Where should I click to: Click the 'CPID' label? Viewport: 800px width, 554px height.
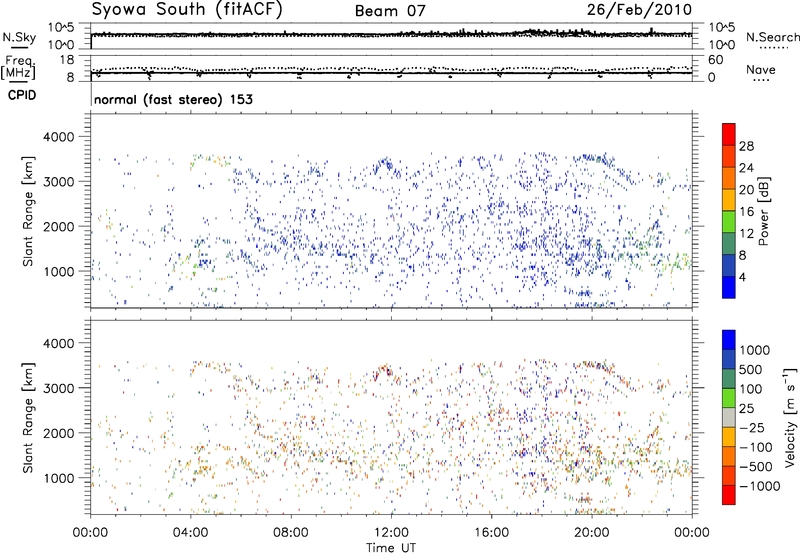pyautogui.click(x=22, y=95)
